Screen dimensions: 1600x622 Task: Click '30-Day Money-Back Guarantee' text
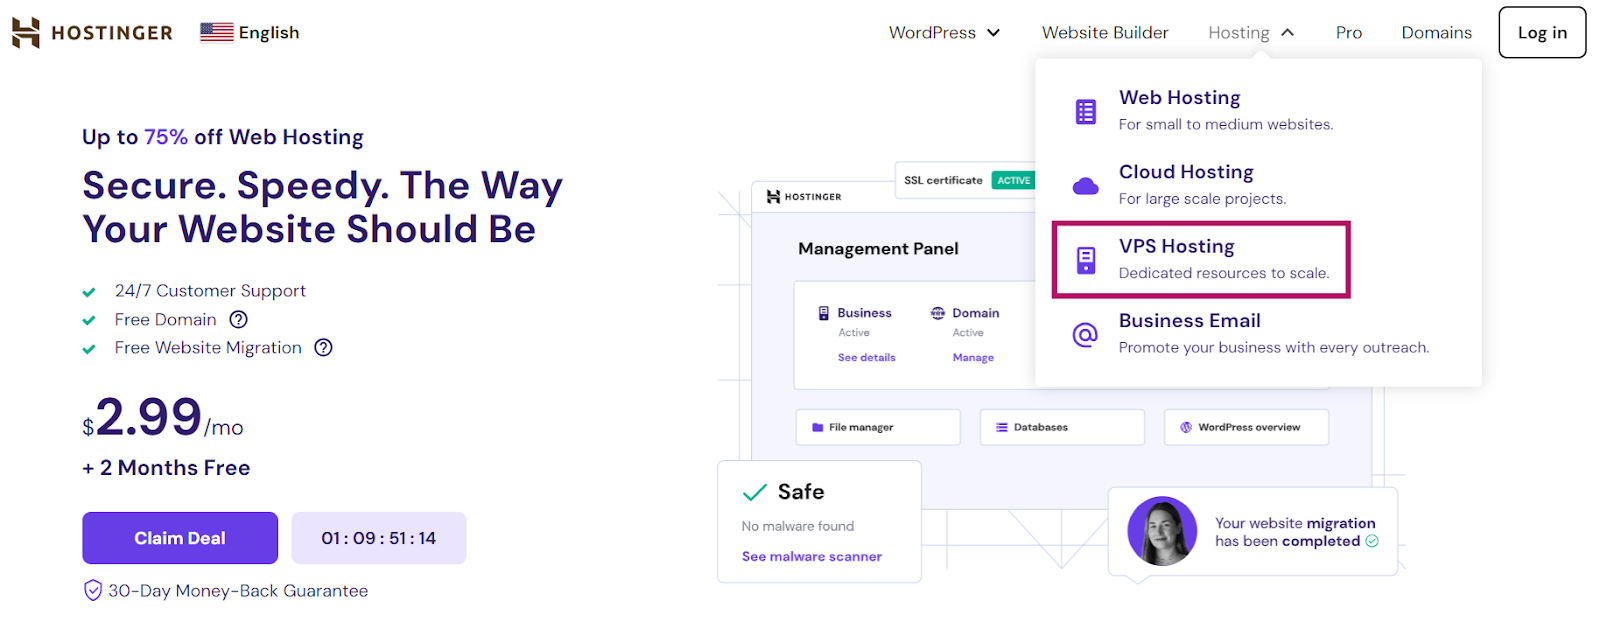click(238, 591)
